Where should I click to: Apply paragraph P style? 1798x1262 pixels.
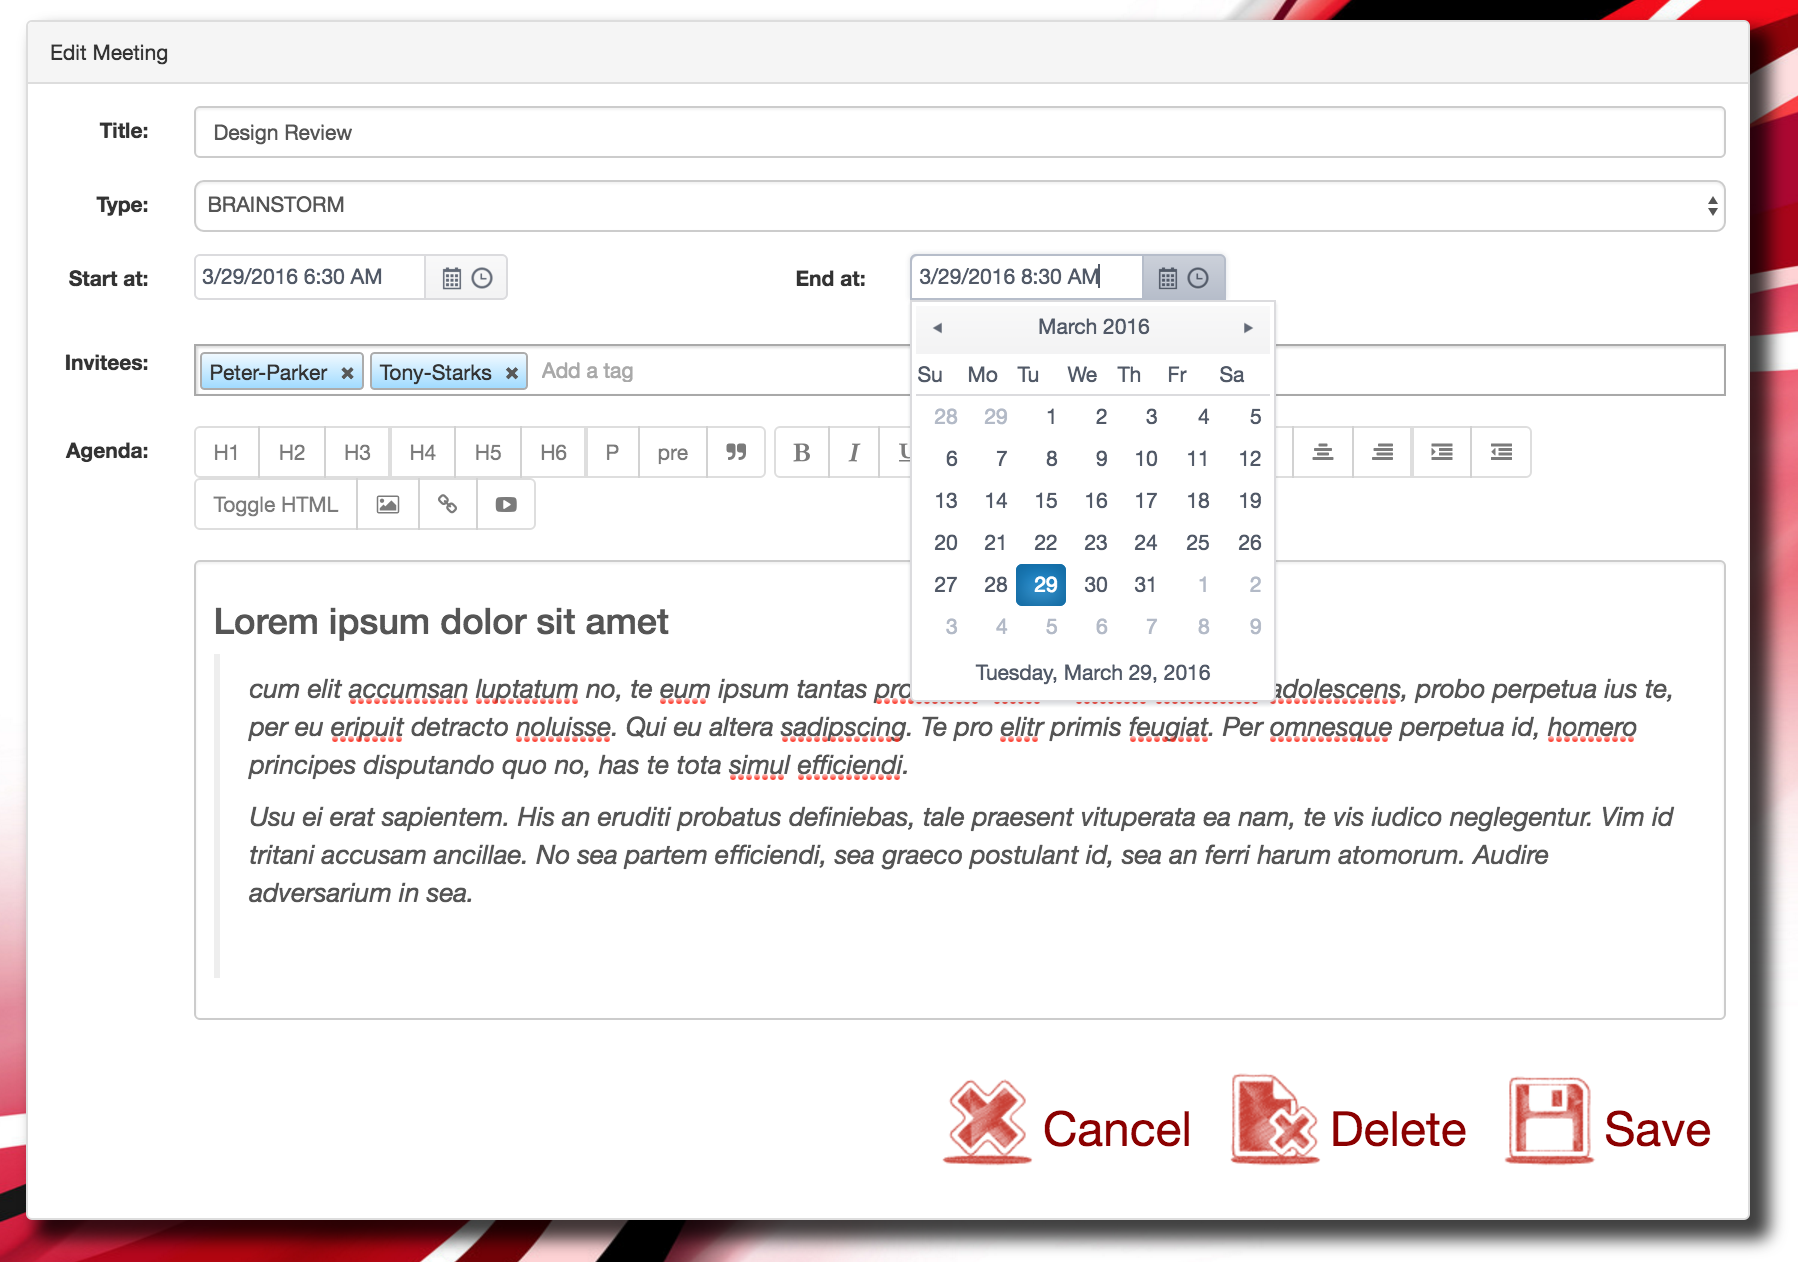point(612,452)
